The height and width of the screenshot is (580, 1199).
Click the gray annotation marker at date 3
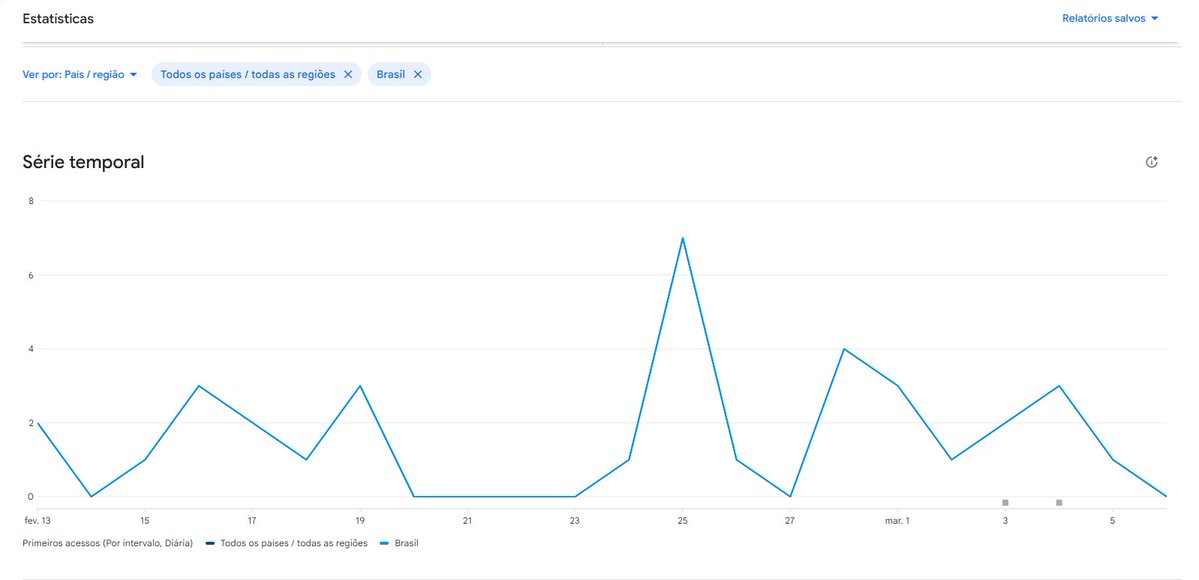tap(1005, 503)
